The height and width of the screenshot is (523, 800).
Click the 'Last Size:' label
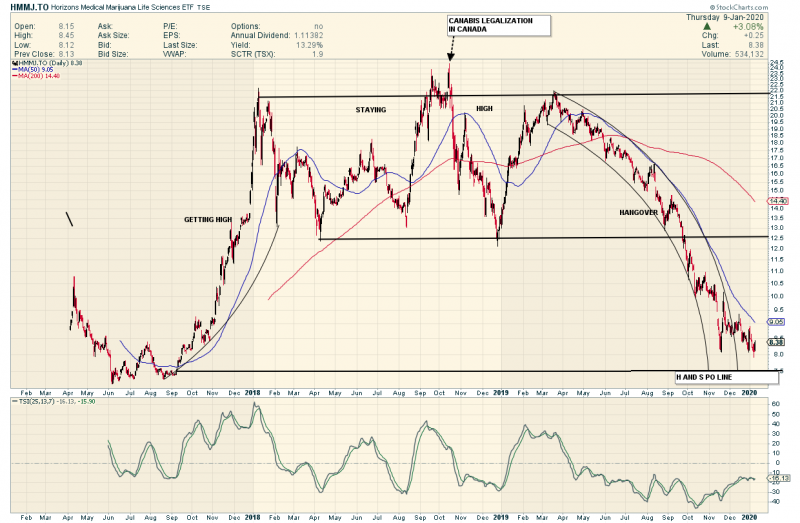point(180,45)
